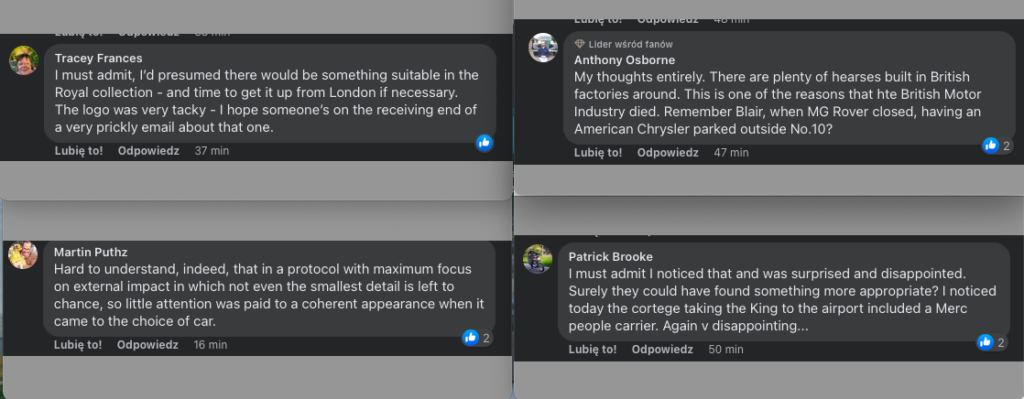The image size is (1024, 399).
Task: Reply to Anthony Osborne via Odpowiedz
Action: coord(668,153)
